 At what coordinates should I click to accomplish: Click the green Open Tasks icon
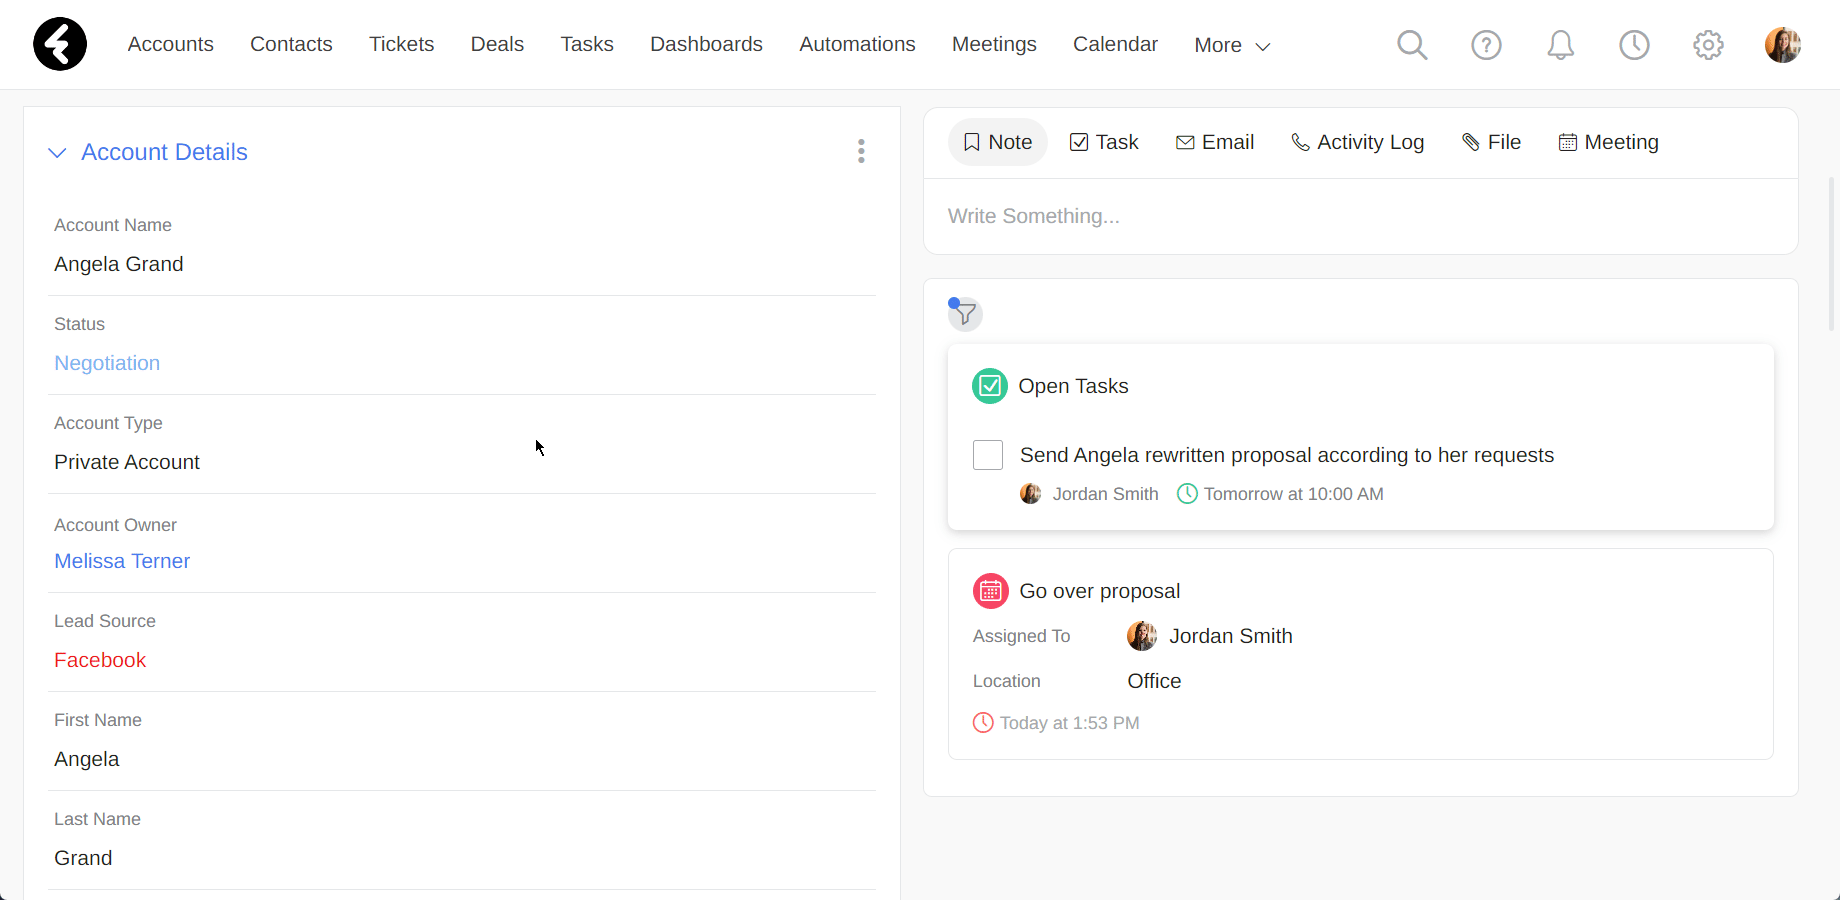point(989,386)
